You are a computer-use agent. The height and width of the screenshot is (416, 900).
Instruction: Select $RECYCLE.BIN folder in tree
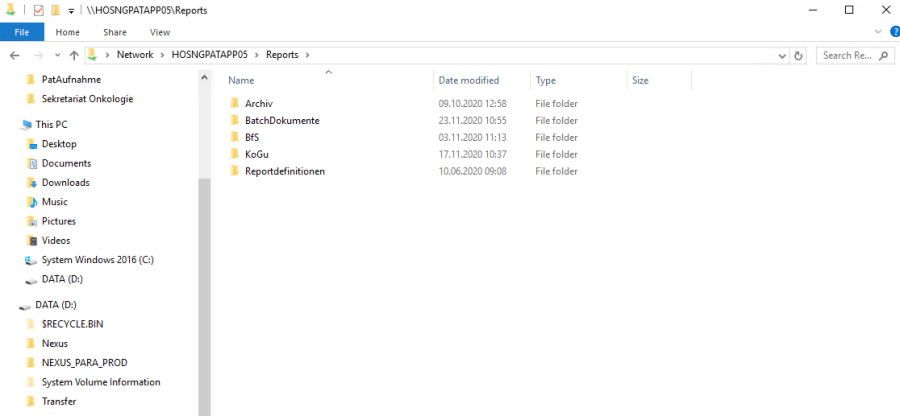pos(72,324)
